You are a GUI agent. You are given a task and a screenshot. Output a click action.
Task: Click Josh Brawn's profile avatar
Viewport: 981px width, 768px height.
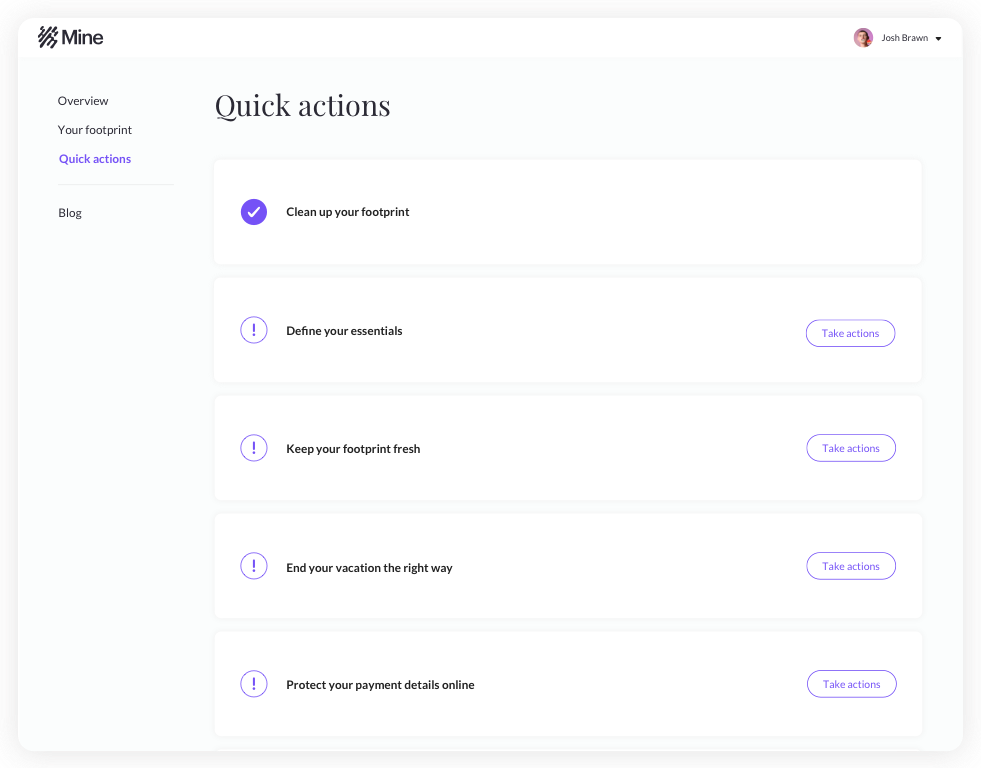(863, 38)
